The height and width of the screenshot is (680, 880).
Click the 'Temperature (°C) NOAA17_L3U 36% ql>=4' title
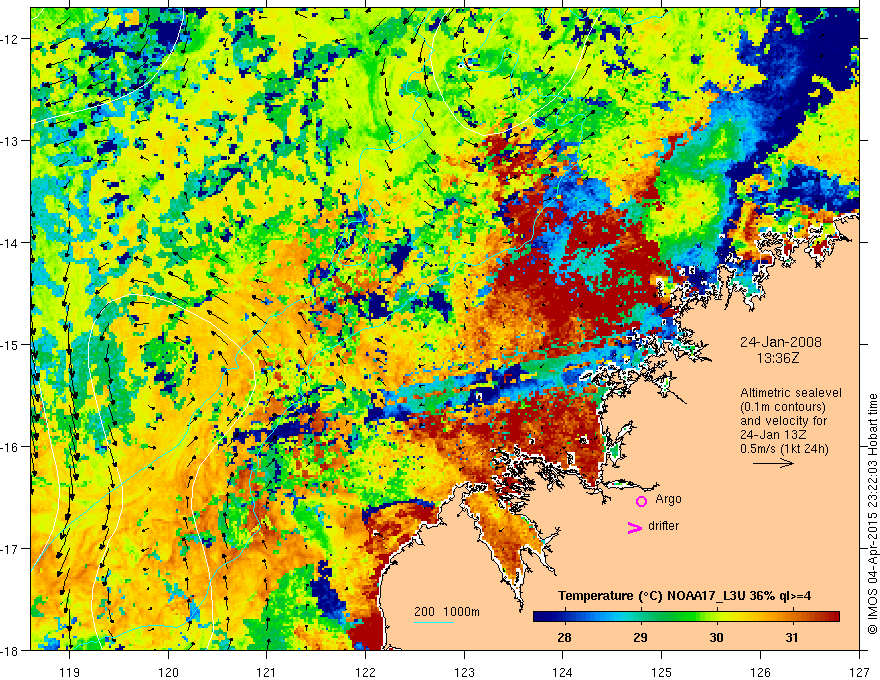coord(684,595)
